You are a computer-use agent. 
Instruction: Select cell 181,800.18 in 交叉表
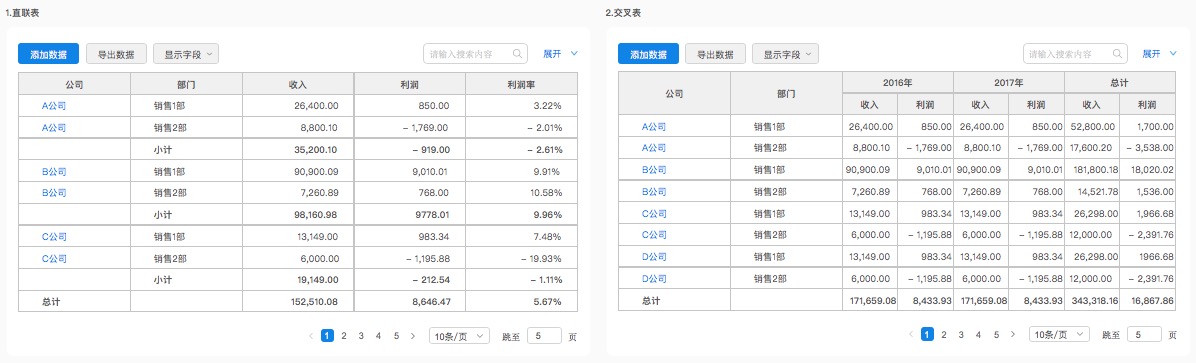point(1092,169)
